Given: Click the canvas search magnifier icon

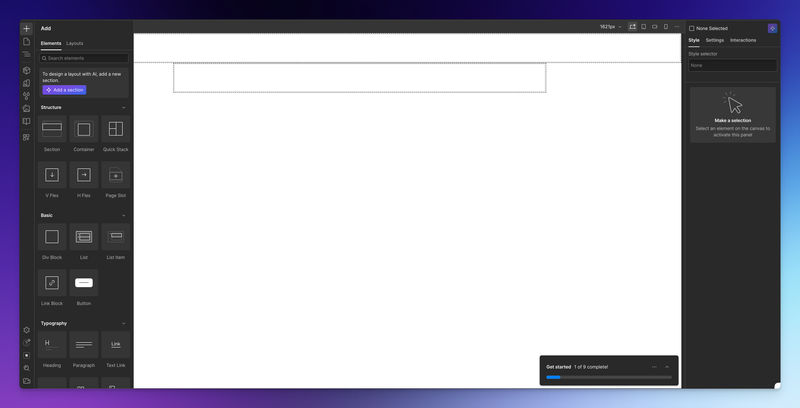Looking at the screenshot, I should pos(27,368).
